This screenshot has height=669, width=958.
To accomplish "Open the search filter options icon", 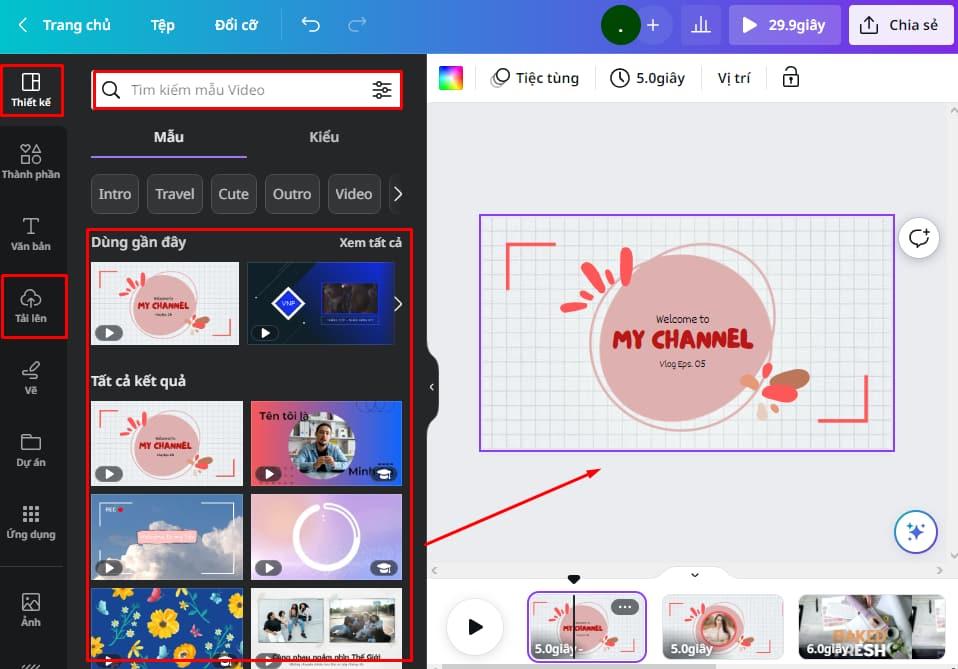I will [382, 90].
